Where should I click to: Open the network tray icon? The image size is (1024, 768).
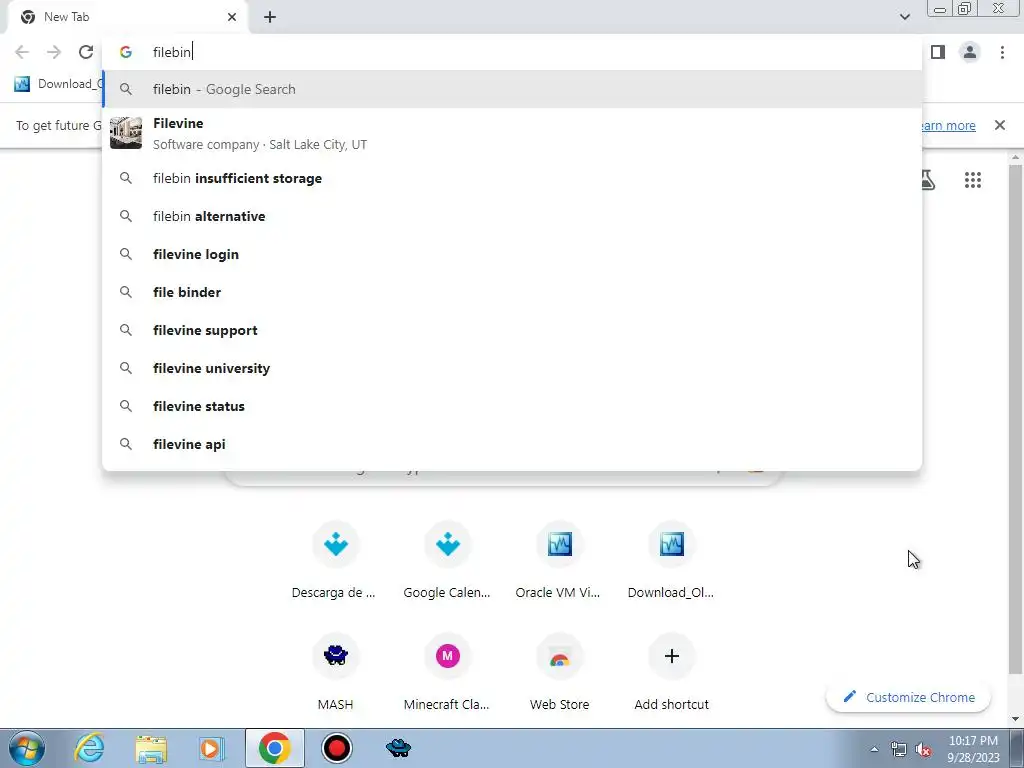pos(899,750)
